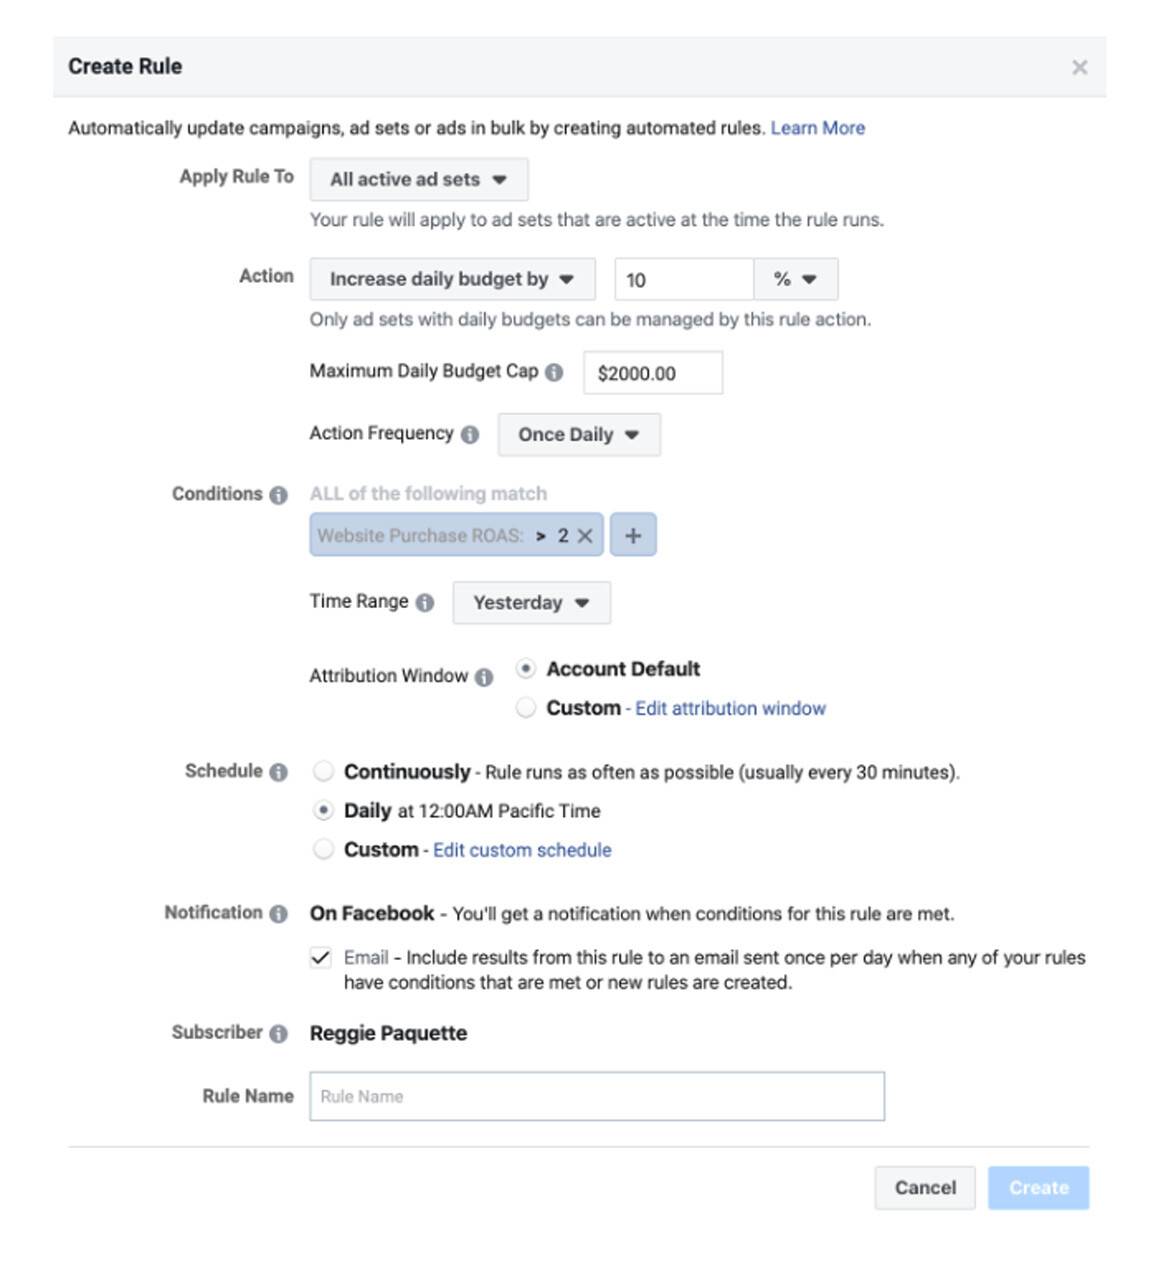Click the Conditions info icon

pos(278,493)
